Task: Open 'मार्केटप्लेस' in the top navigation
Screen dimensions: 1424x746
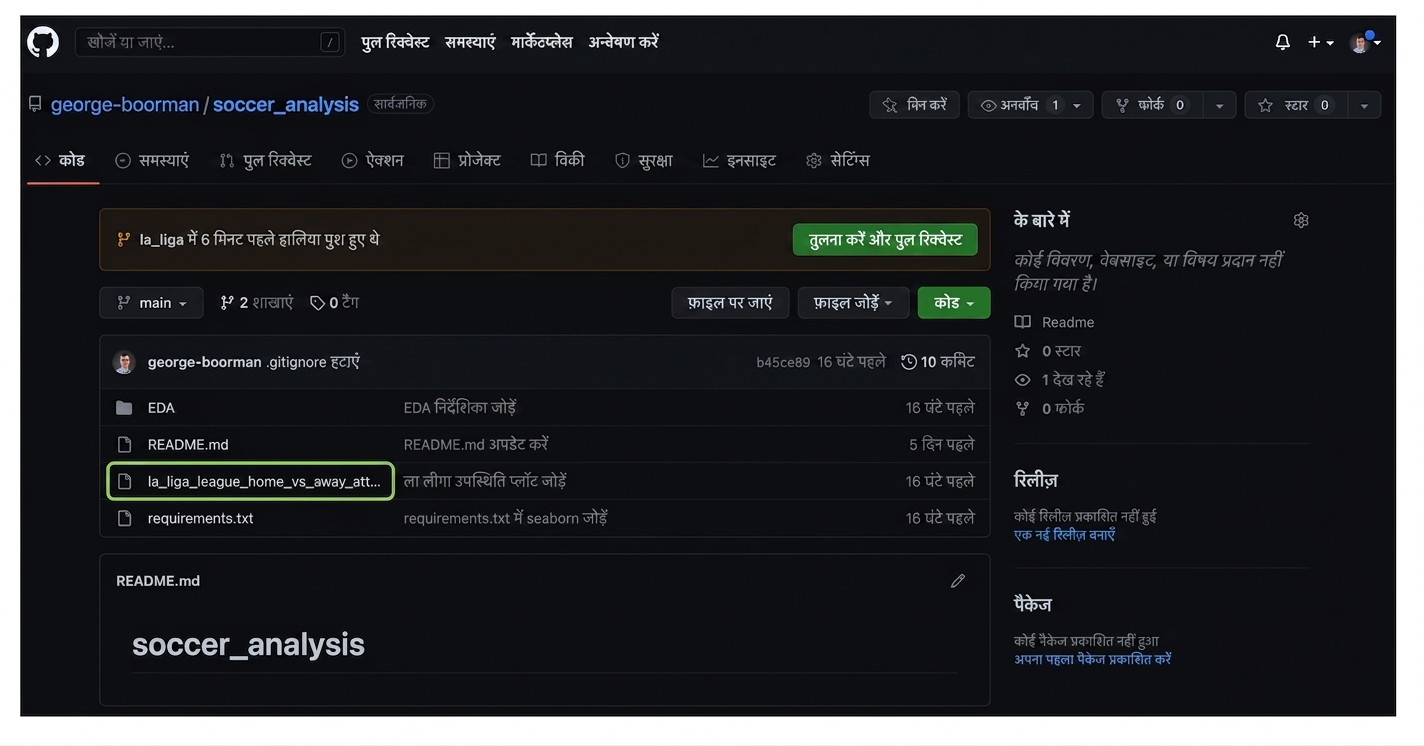Action: (542, 42)
